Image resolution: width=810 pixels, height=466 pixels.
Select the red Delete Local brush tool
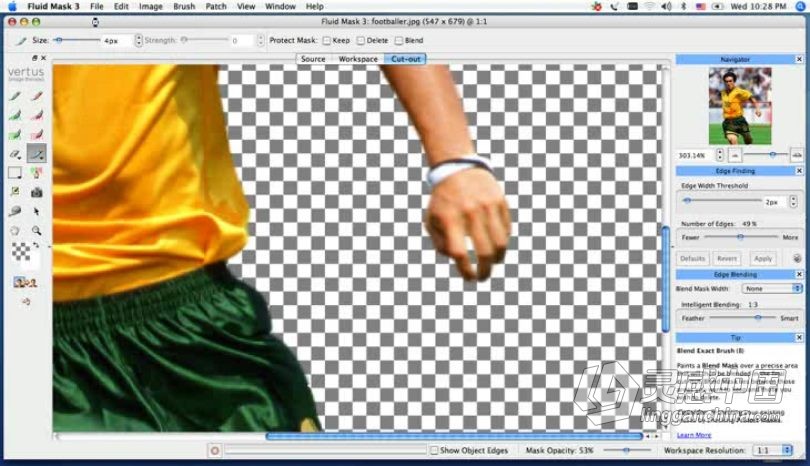coord(37,115)
